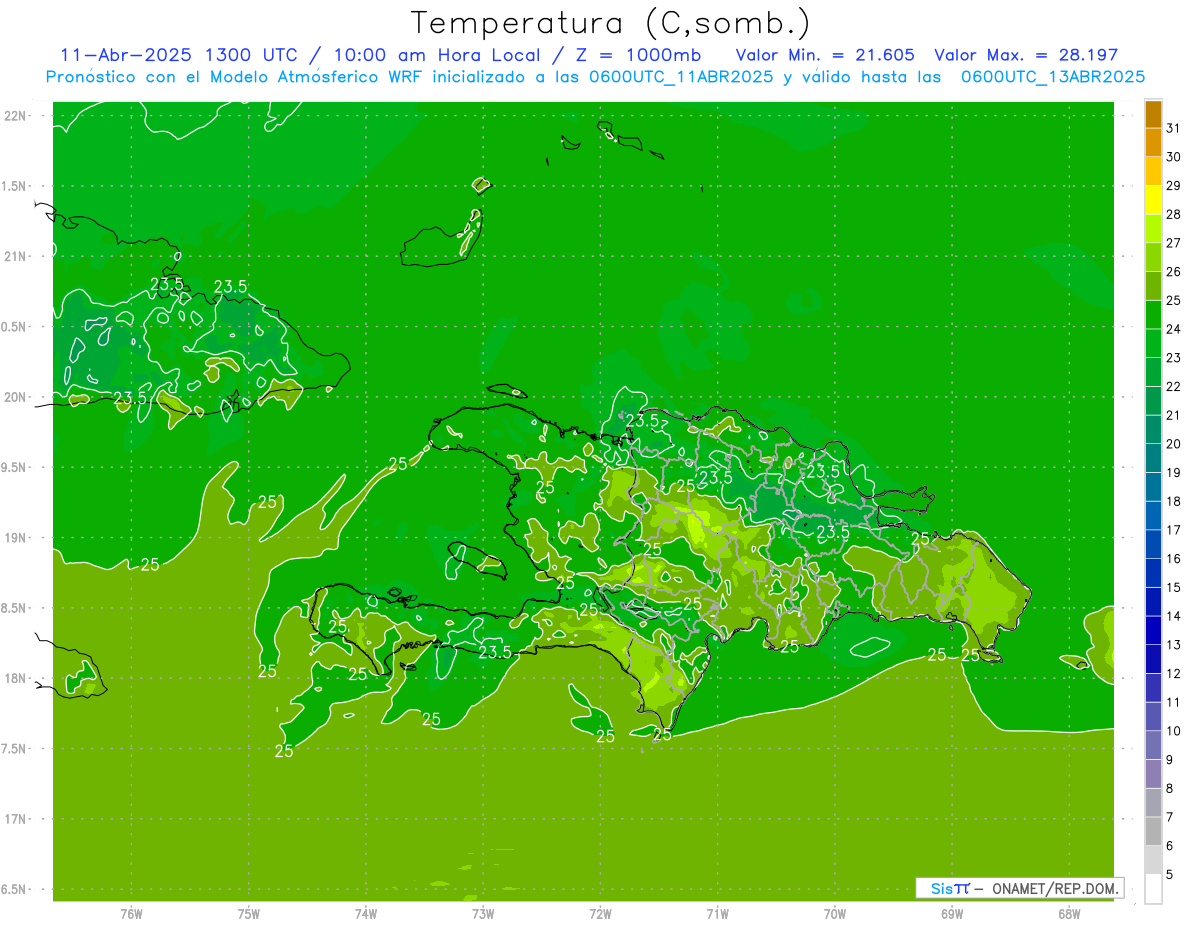
Task: Click the "Temperatura (C,somb.)" title
Action: click(611, 22)
